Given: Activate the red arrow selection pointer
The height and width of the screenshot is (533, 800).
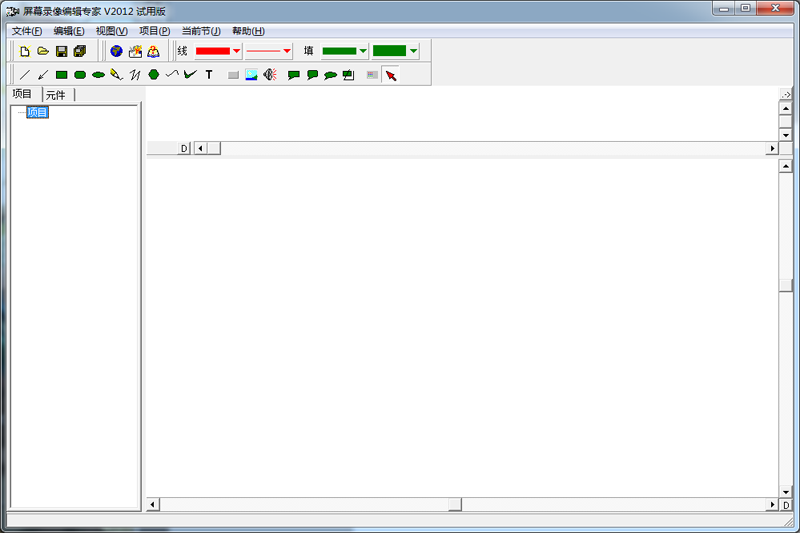Looking at the screenshot, I should pyautogui.click(x=391, y=75).
